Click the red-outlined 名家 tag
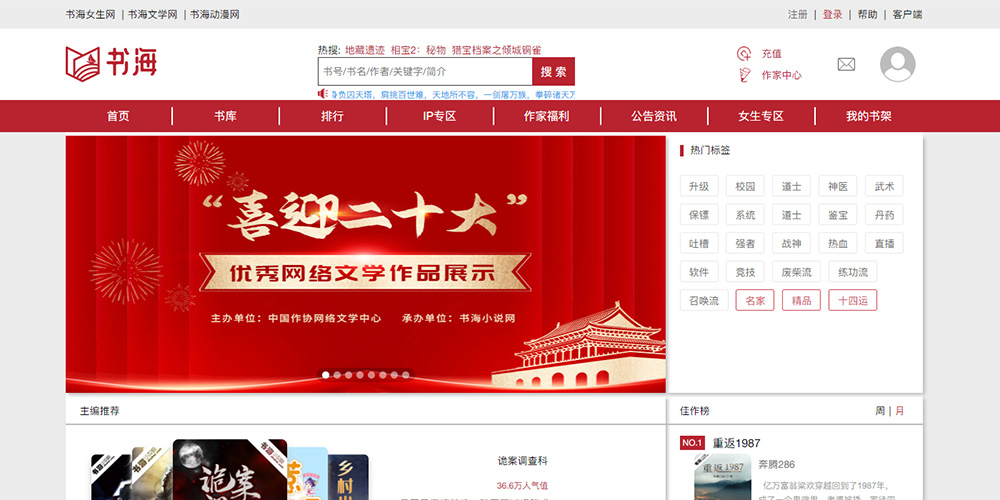Viewport: 1000px width, 500px height. pos(755,300)
